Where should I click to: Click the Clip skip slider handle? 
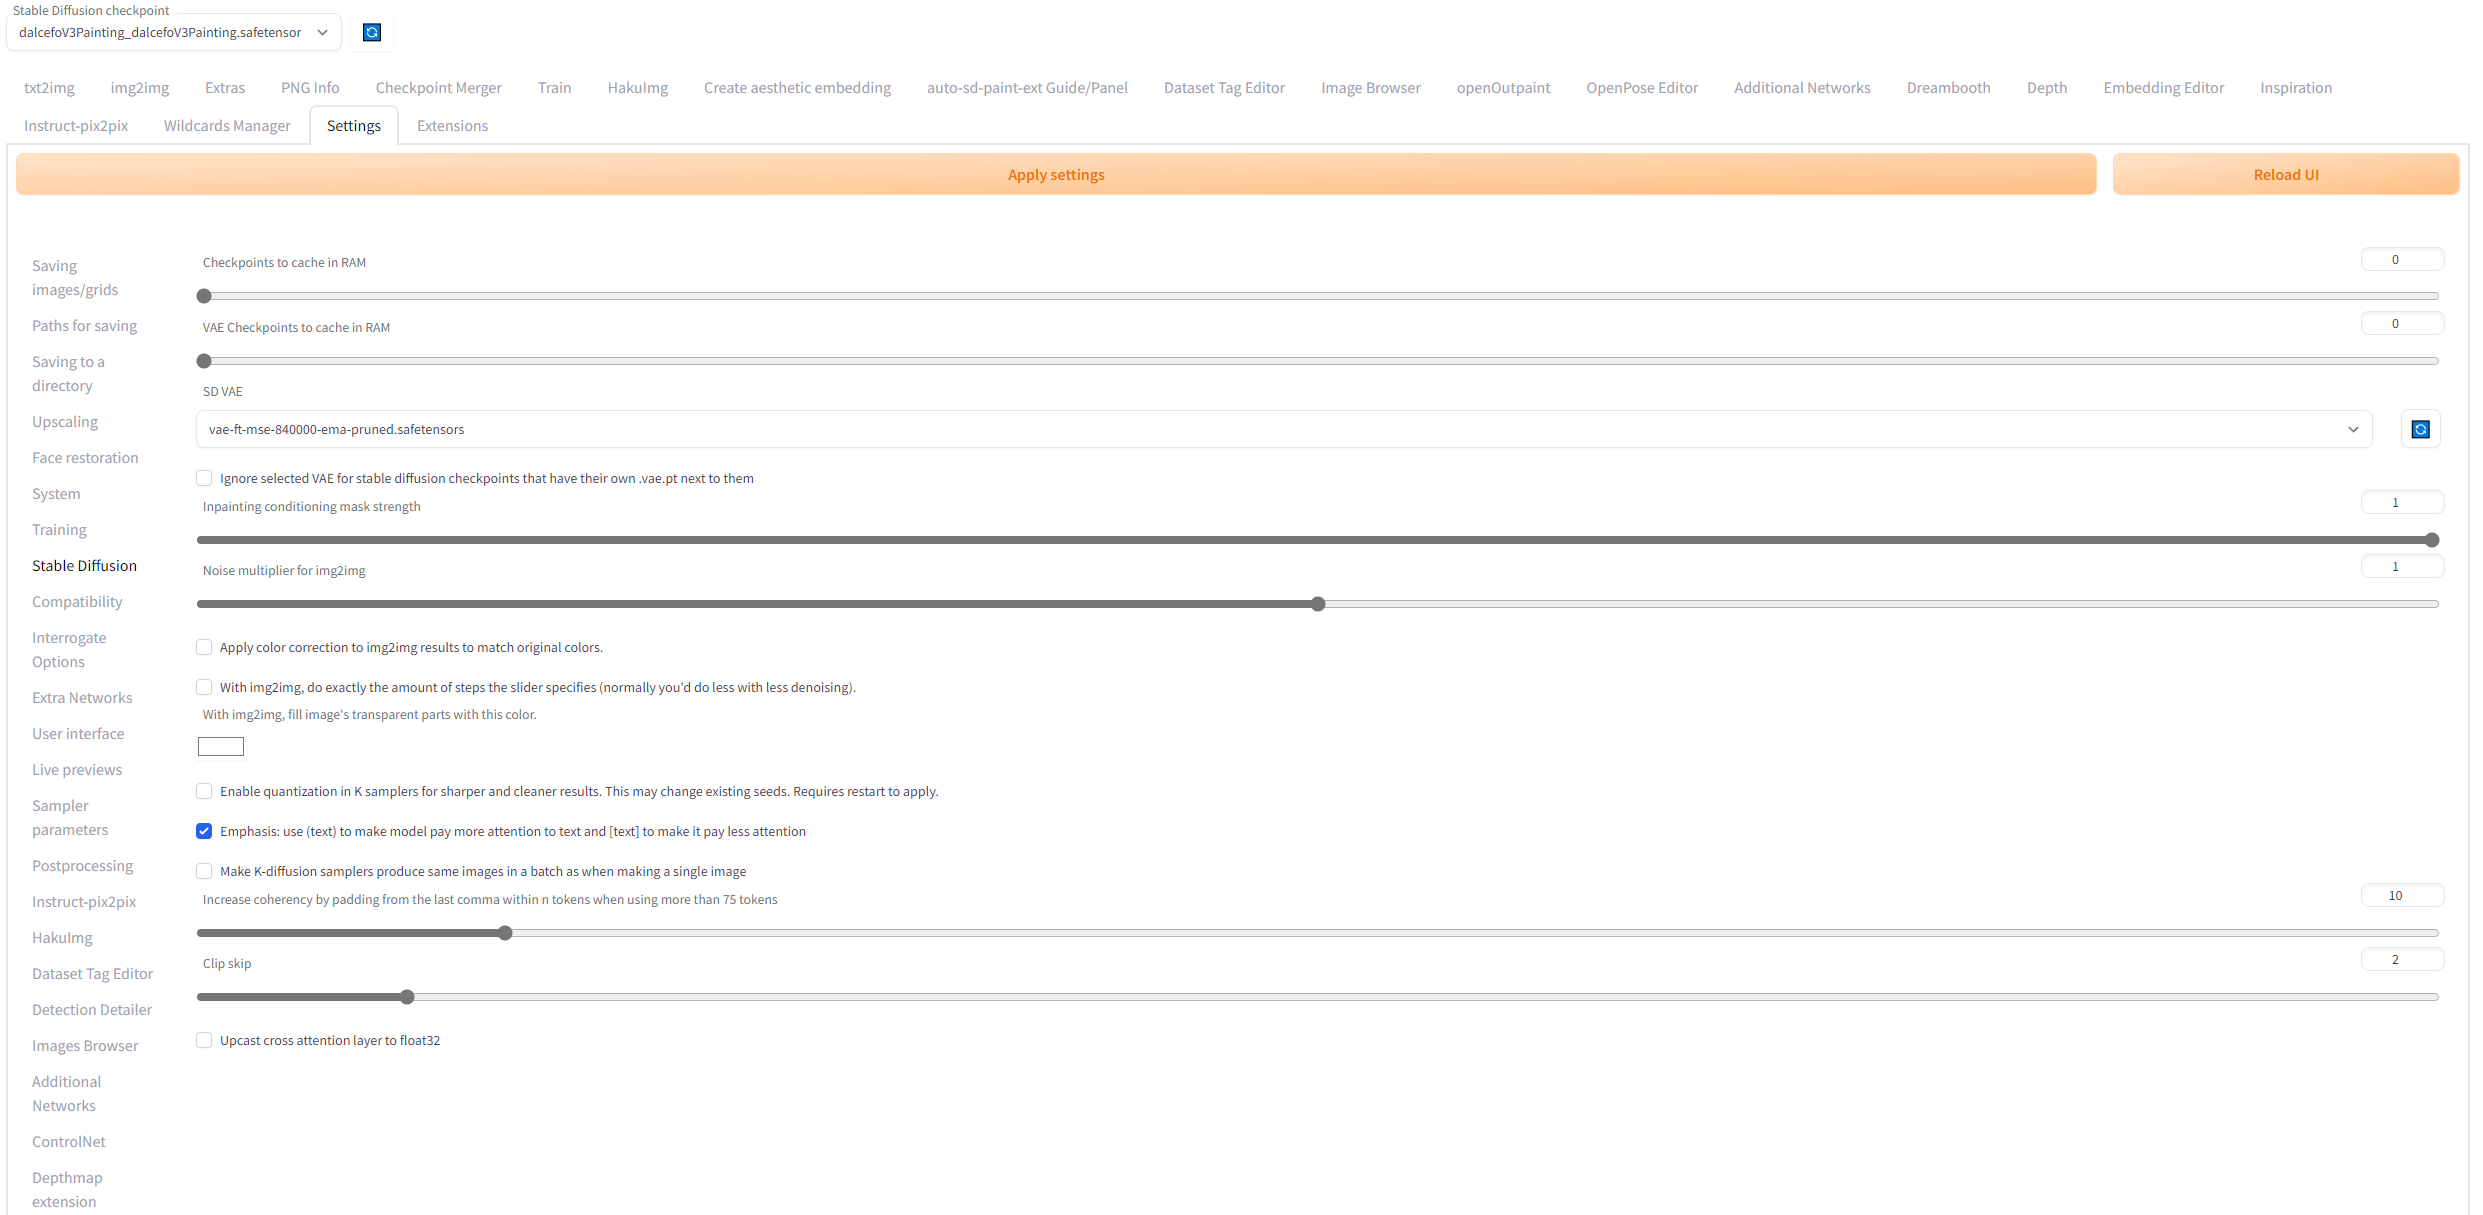[x=406, y=996]
